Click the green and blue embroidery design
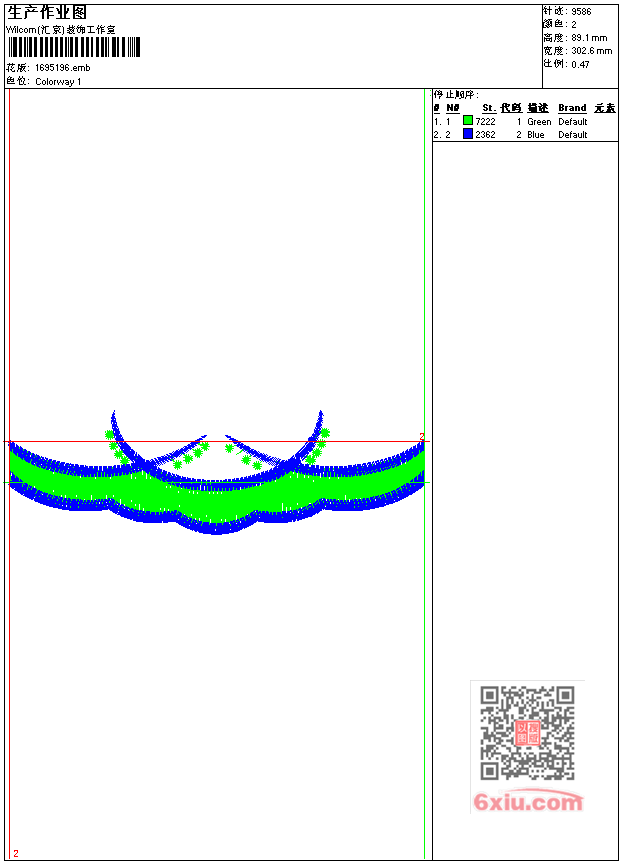Image resolution: width=620 pixels, height=861 pixels. click(217, 473)
